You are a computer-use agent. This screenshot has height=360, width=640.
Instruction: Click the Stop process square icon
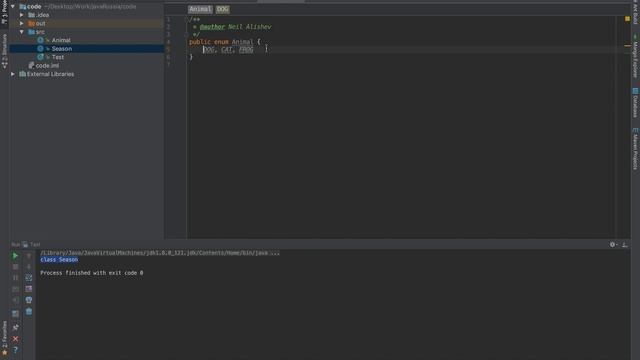[15, 267]
